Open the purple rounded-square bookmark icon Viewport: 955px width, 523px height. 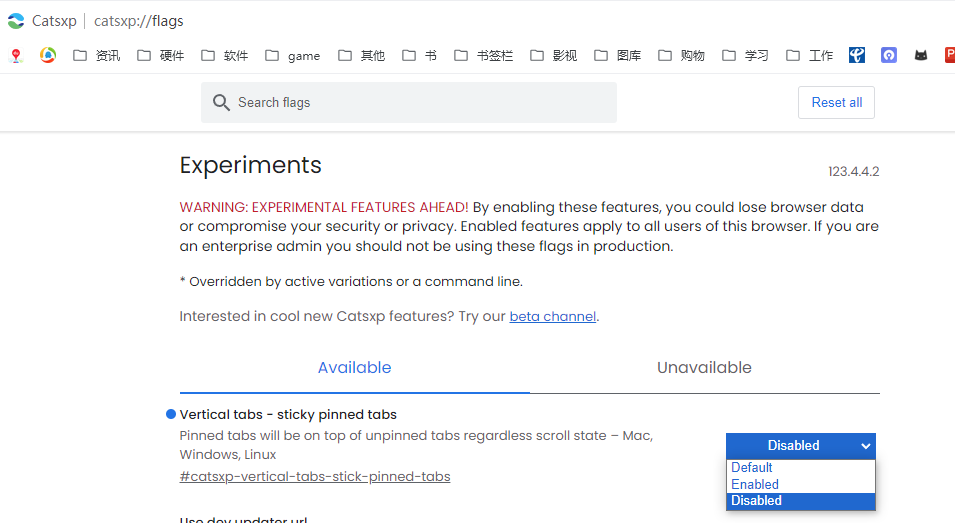tap(889, 55)
